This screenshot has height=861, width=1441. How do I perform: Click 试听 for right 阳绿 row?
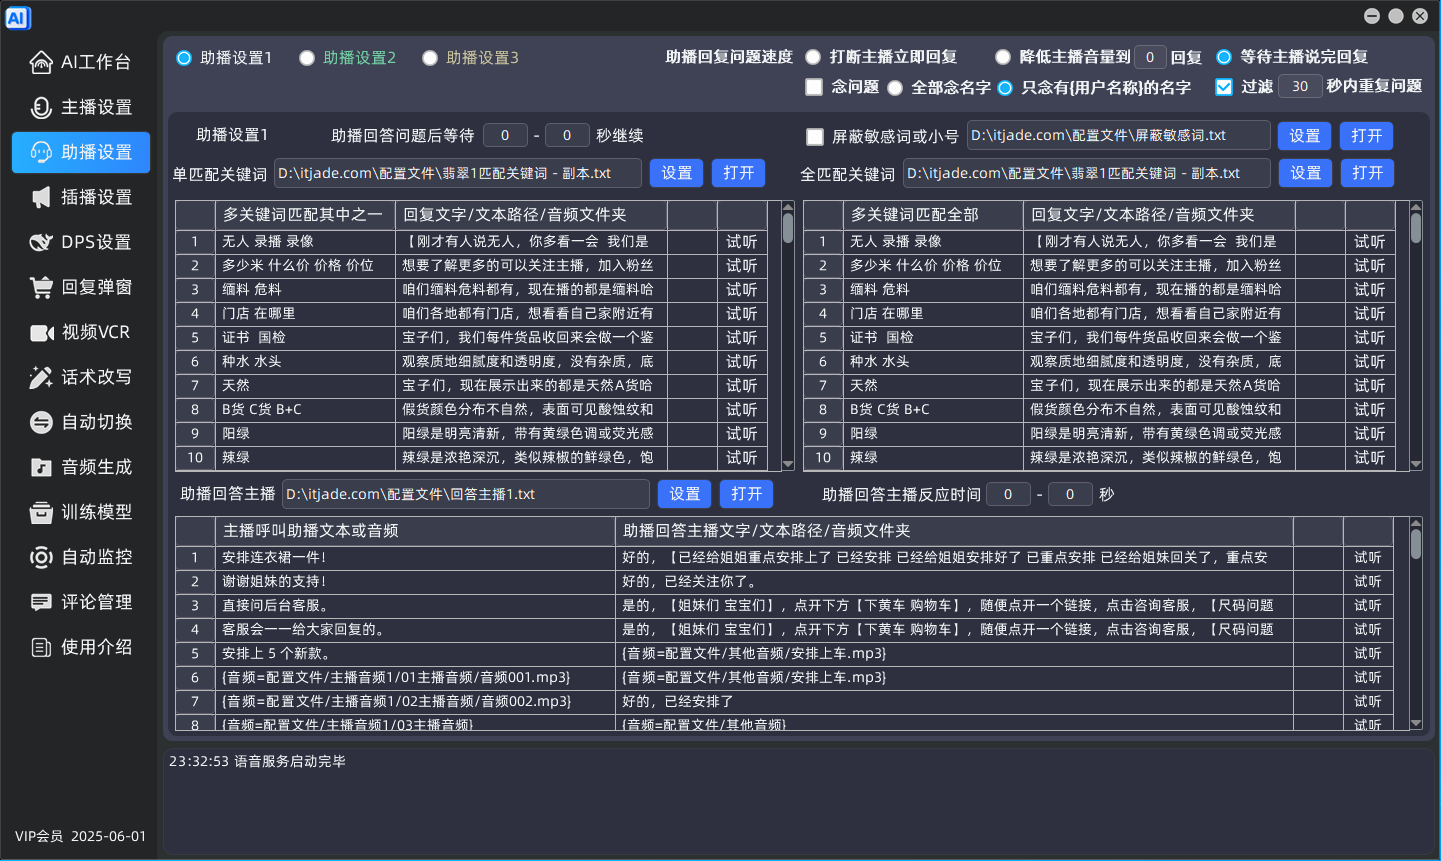pyautogui.click(x=1370, y=434)
